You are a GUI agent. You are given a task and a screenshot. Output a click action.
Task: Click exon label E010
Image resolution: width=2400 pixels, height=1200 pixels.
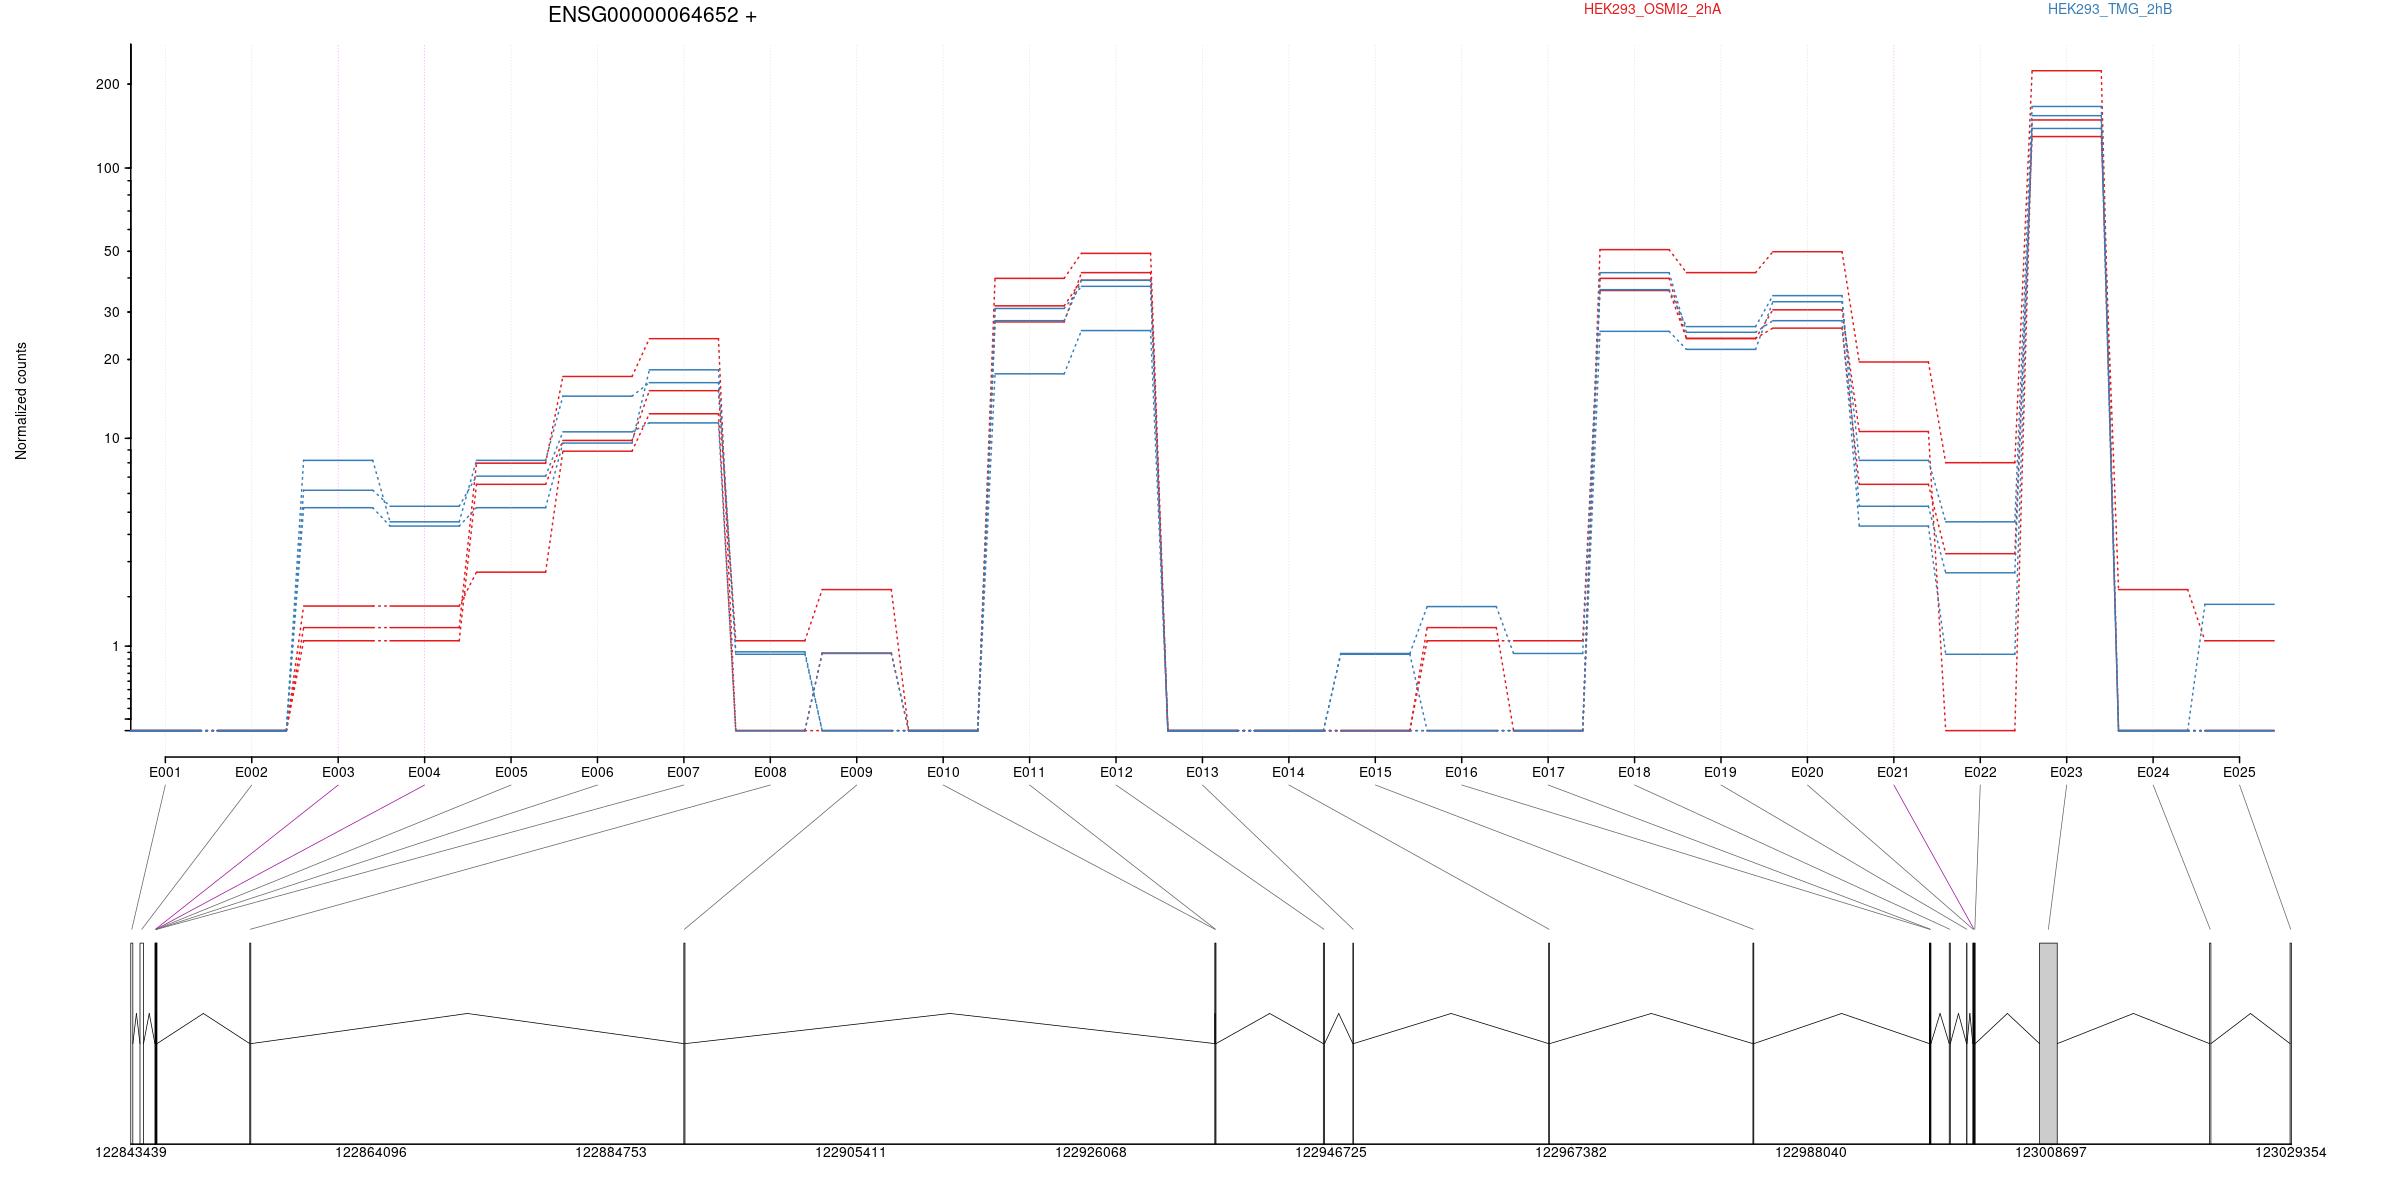943,772
